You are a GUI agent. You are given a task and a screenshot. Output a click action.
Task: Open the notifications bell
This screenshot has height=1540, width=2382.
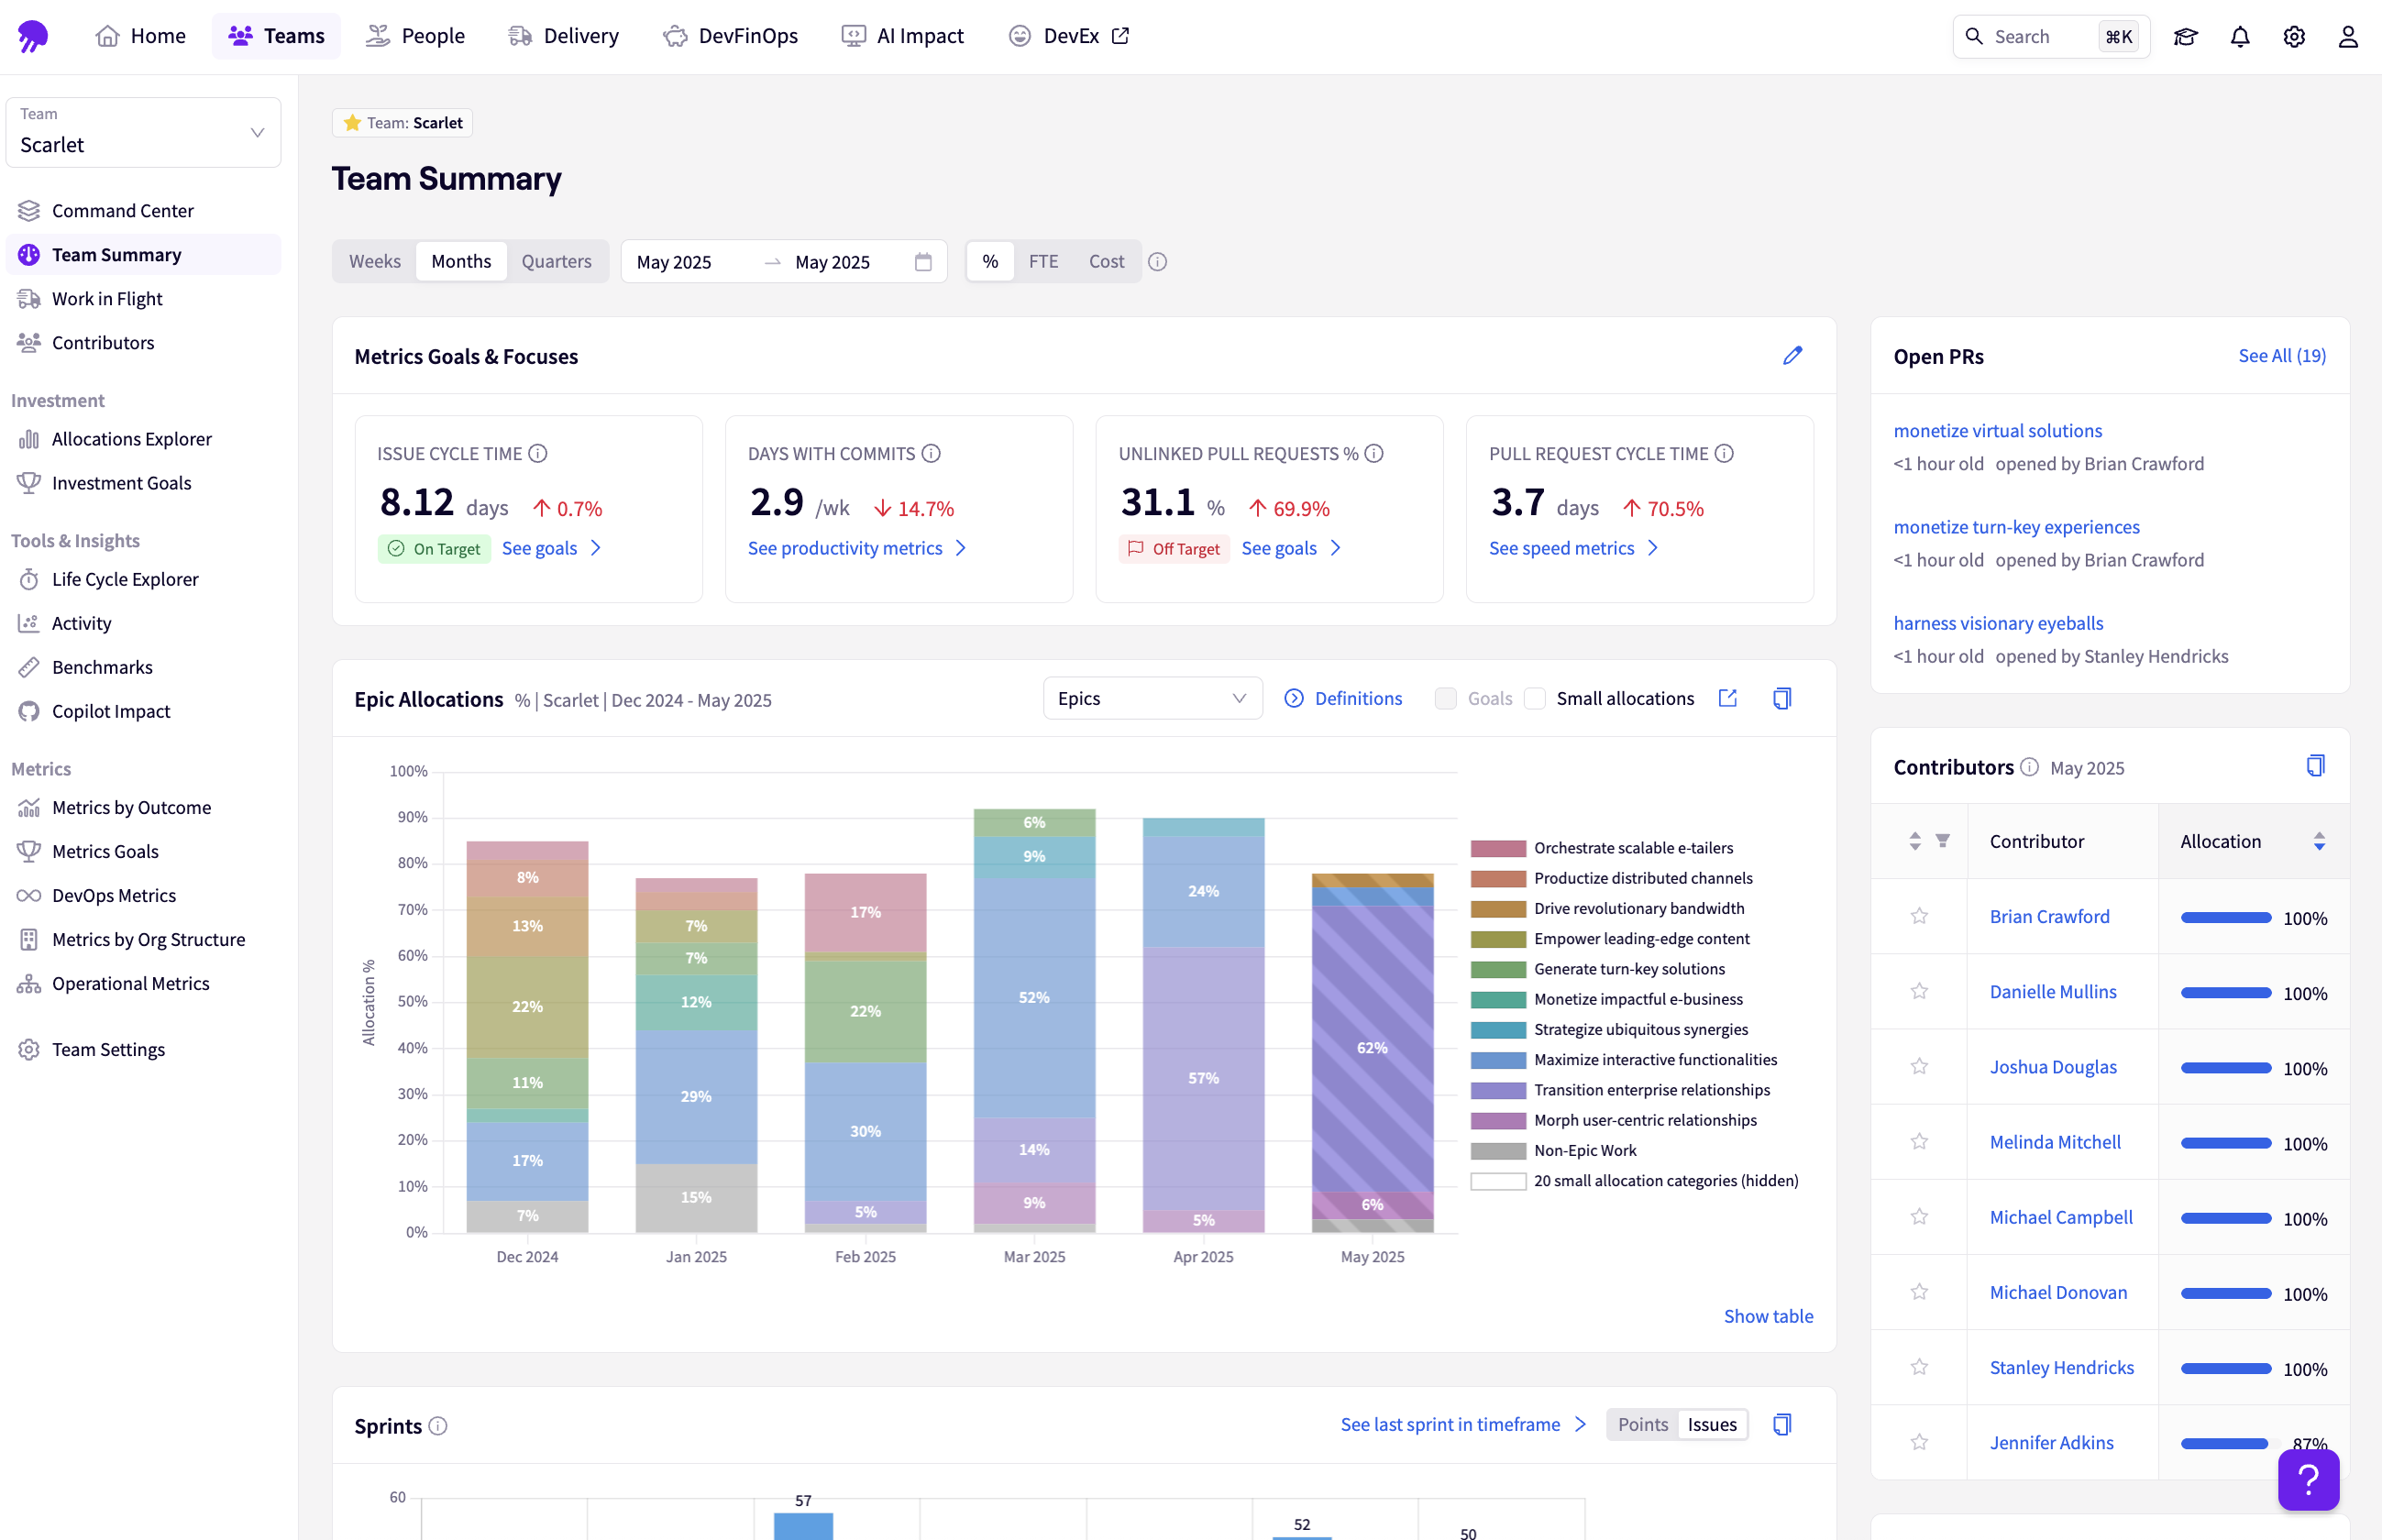click(x=2239, y=36)
